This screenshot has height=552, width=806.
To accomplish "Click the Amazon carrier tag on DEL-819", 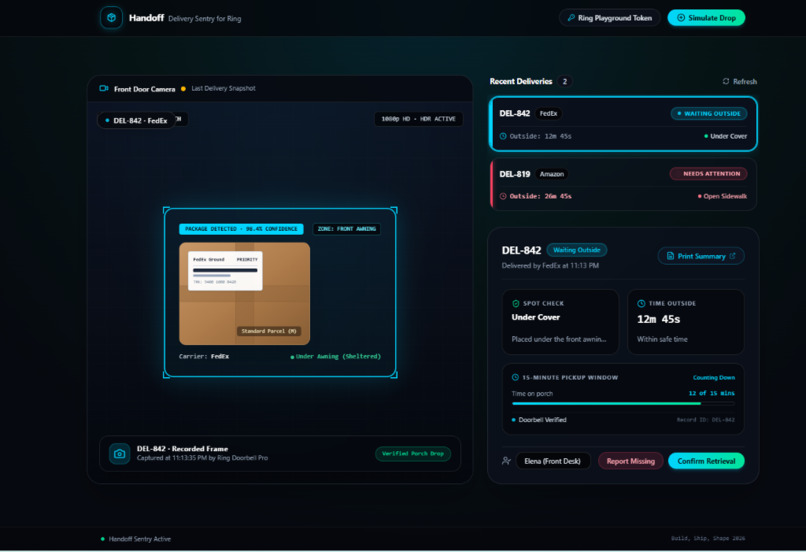I will coord(552,174).
